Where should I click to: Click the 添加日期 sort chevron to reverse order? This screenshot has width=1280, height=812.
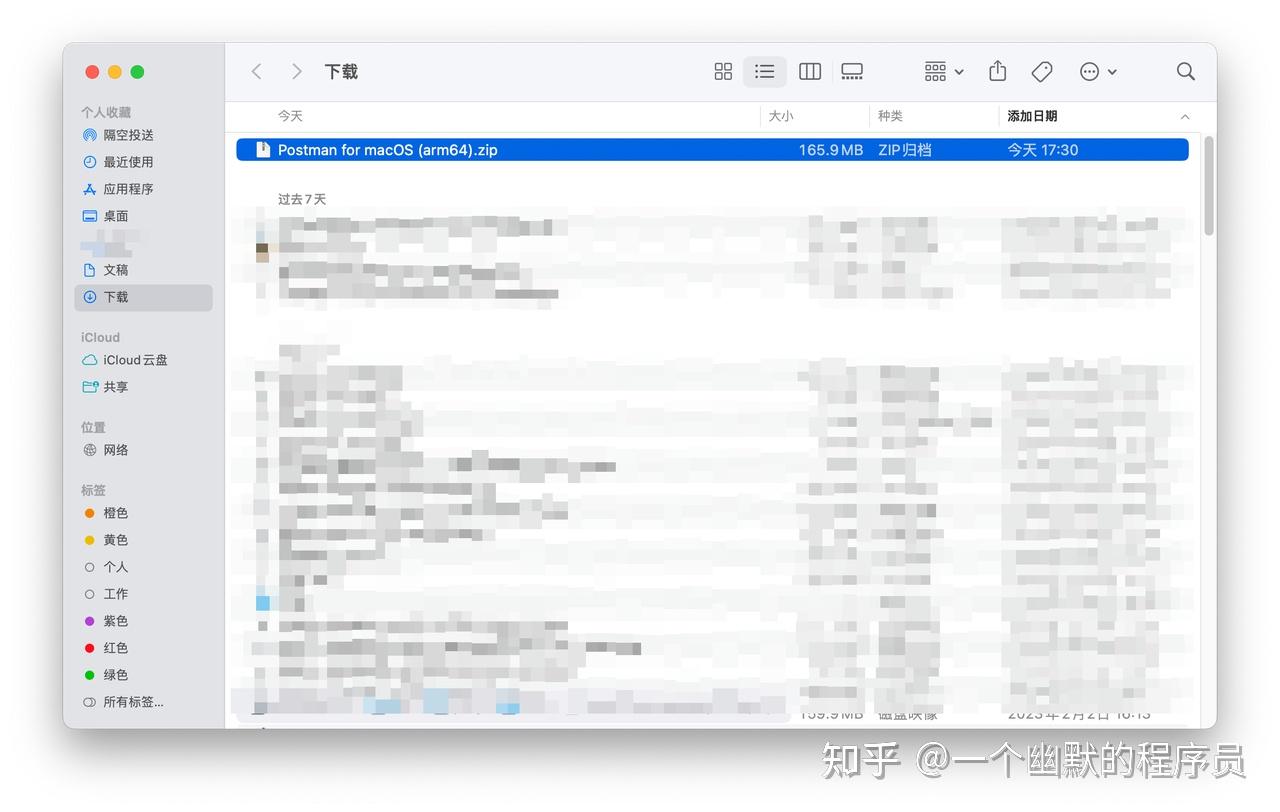coord(1184,115)
